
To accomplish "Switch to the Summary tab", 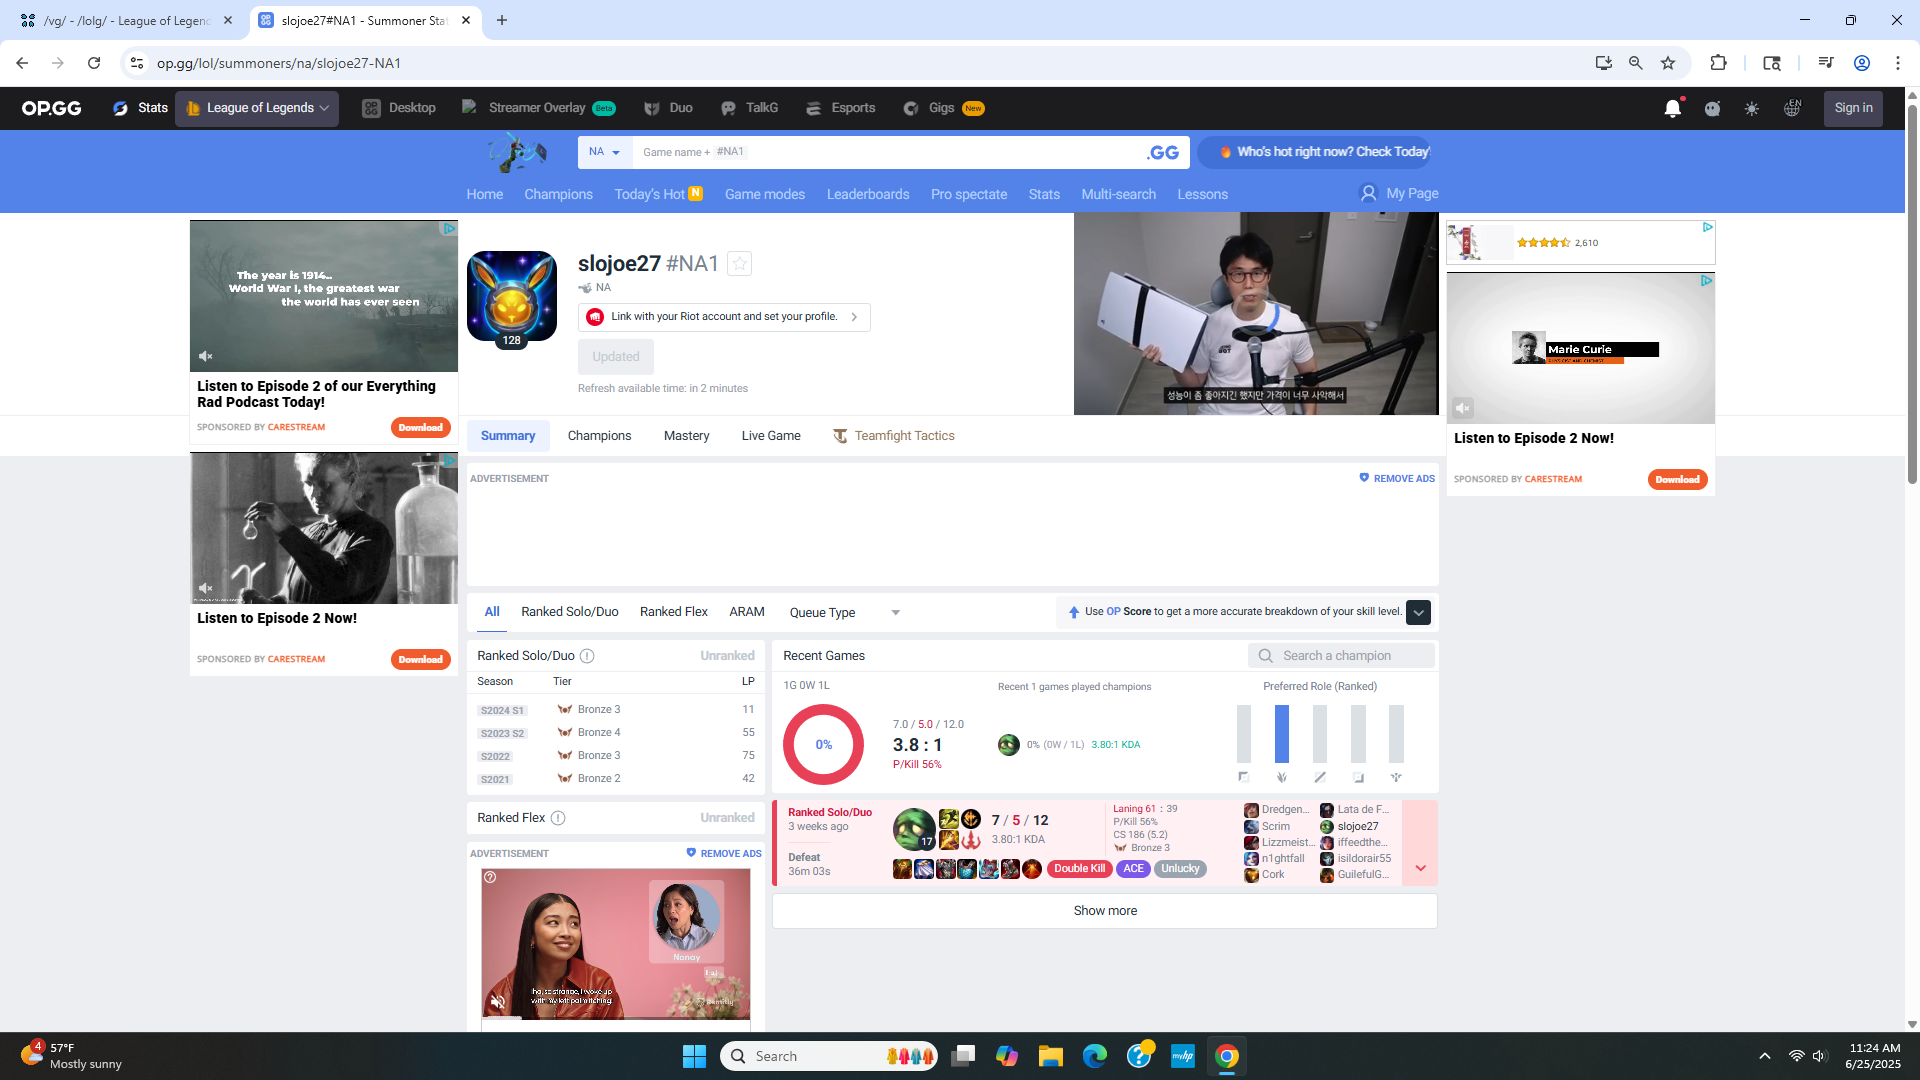I will (508, 436).
